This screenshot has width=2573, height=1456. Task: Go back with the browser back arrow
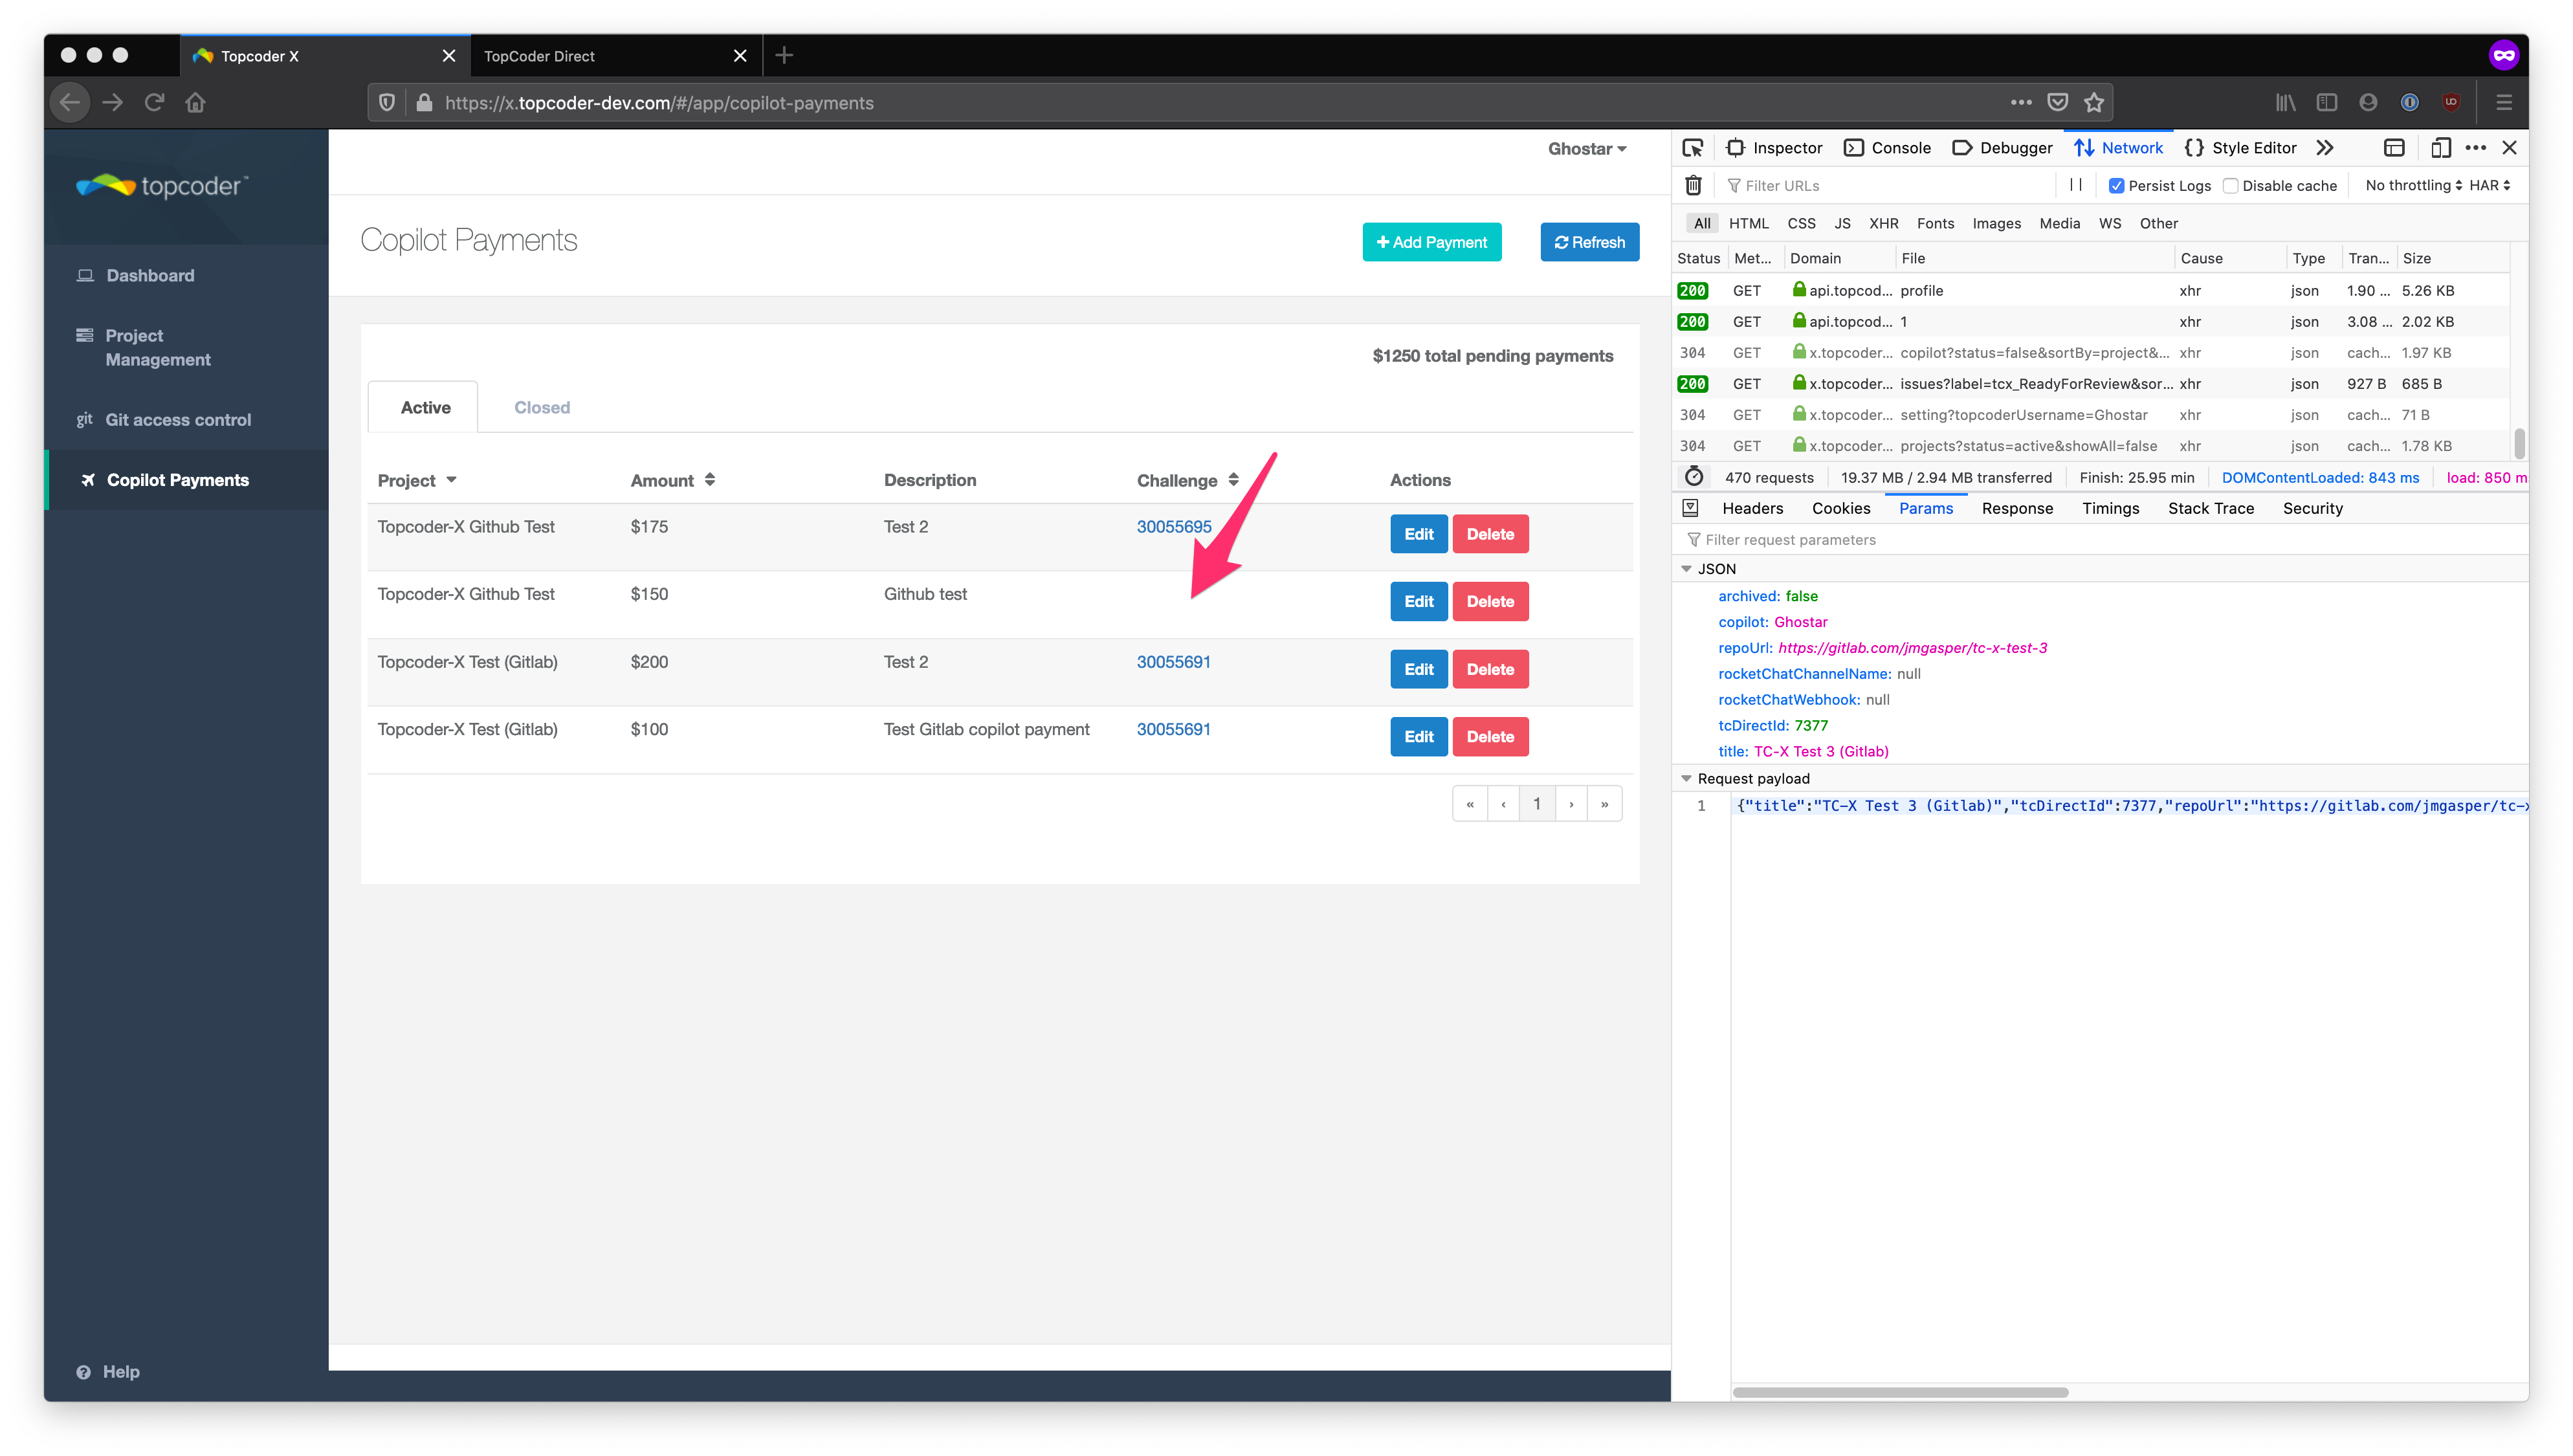click(70, 102)
